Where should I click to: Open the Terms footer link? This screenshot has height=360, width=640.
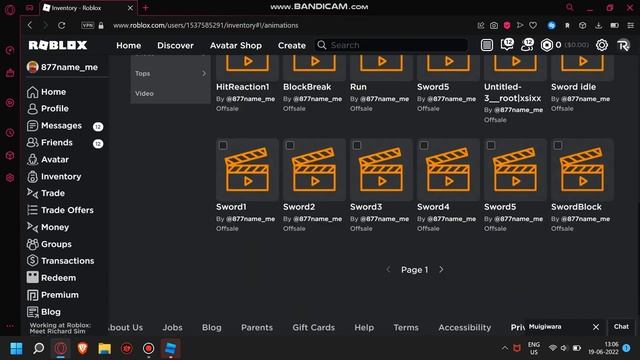point(406,327)
